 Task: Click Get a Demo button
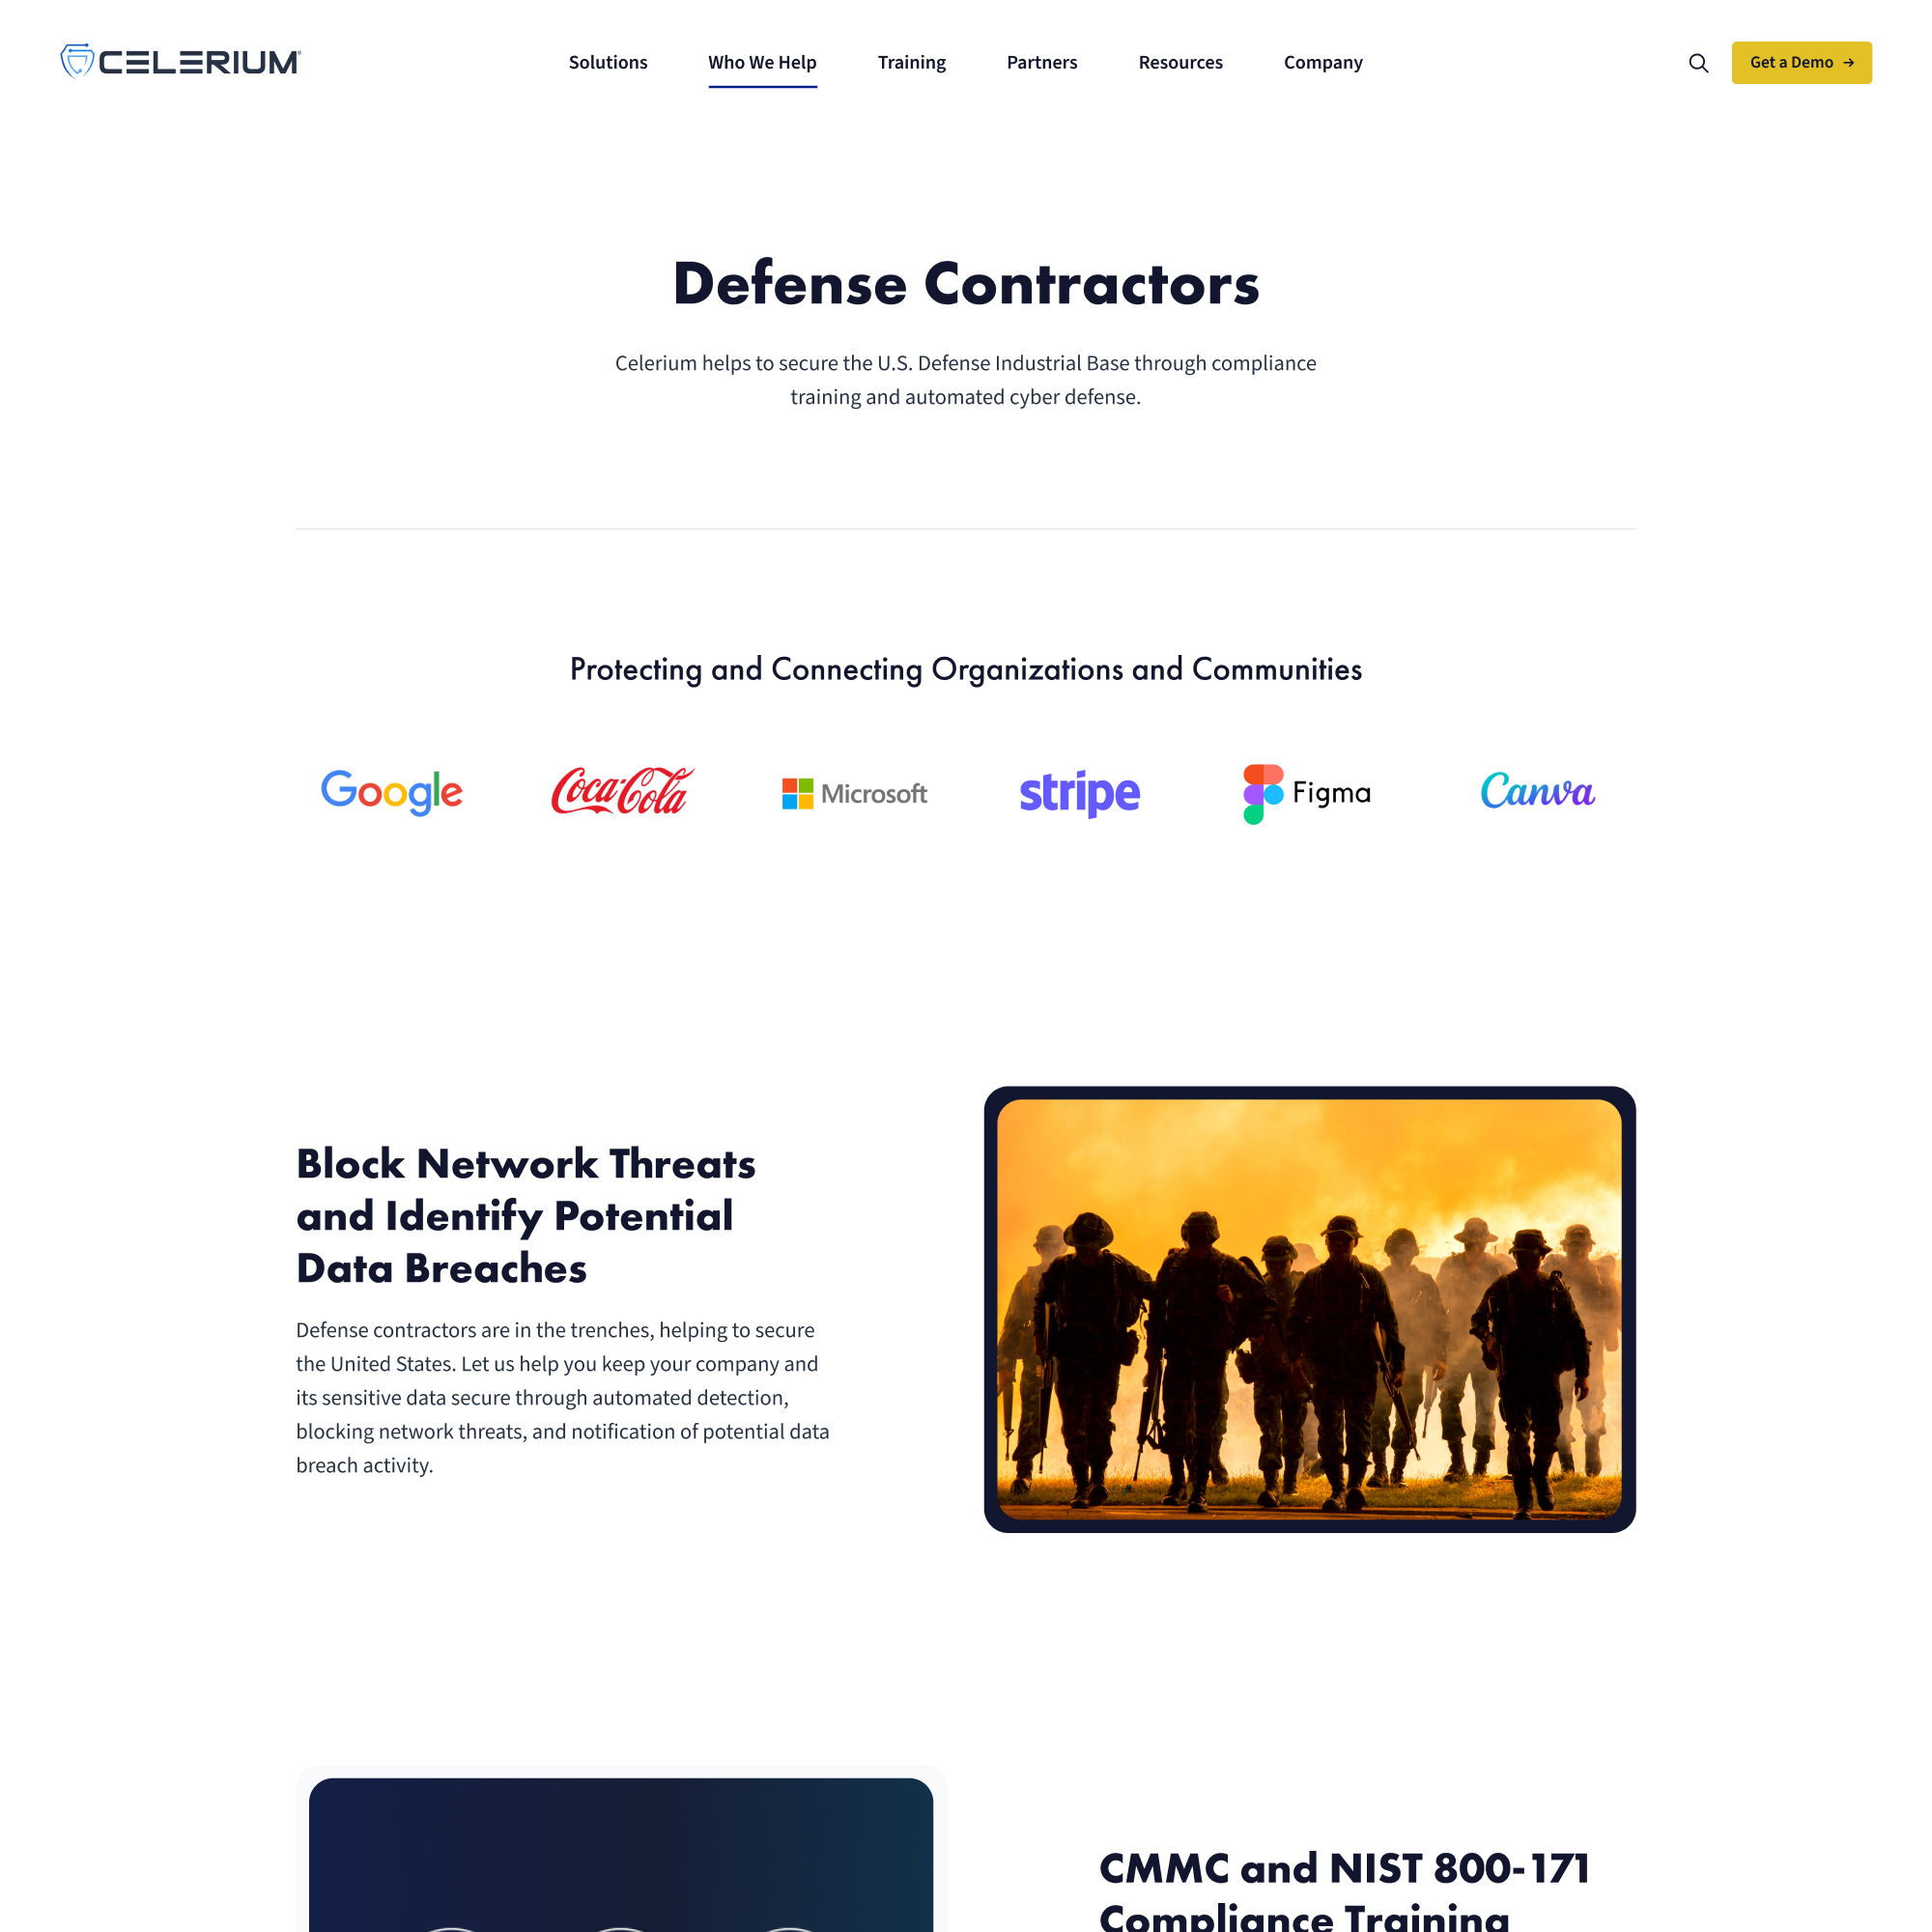[1801, 62]
